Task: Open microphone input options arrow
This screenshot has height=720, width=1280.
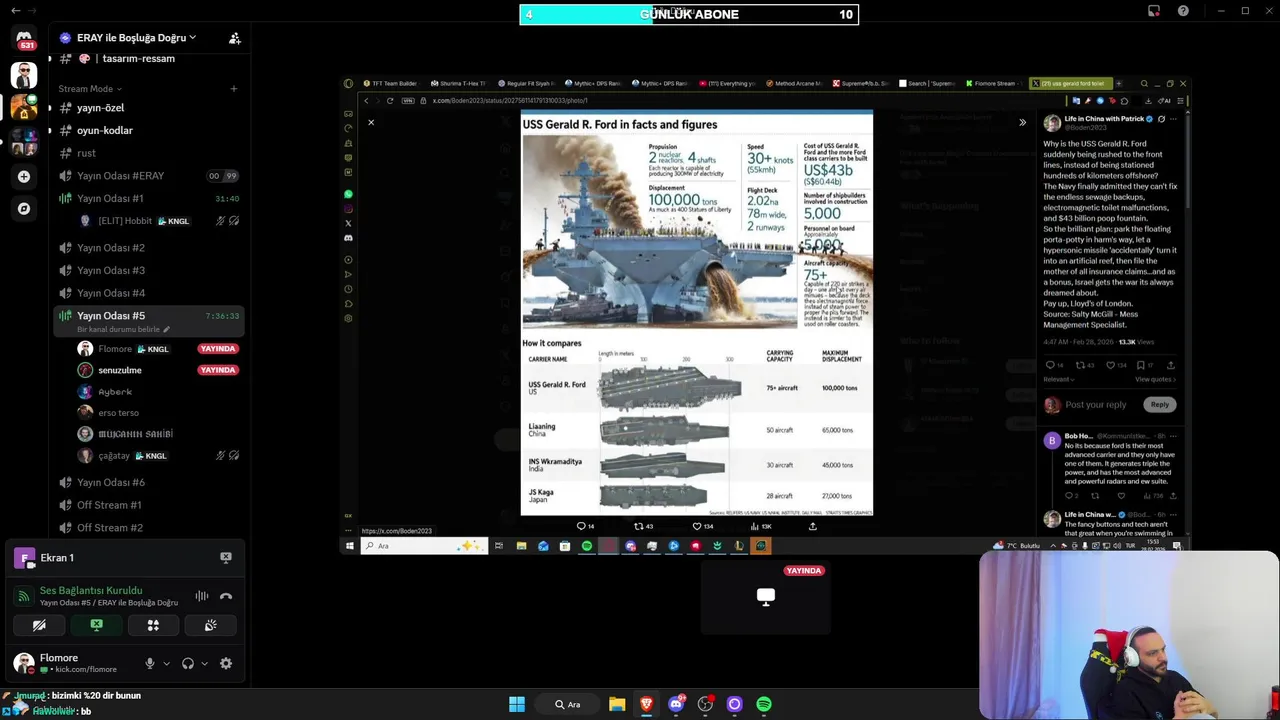Action: 166,663
